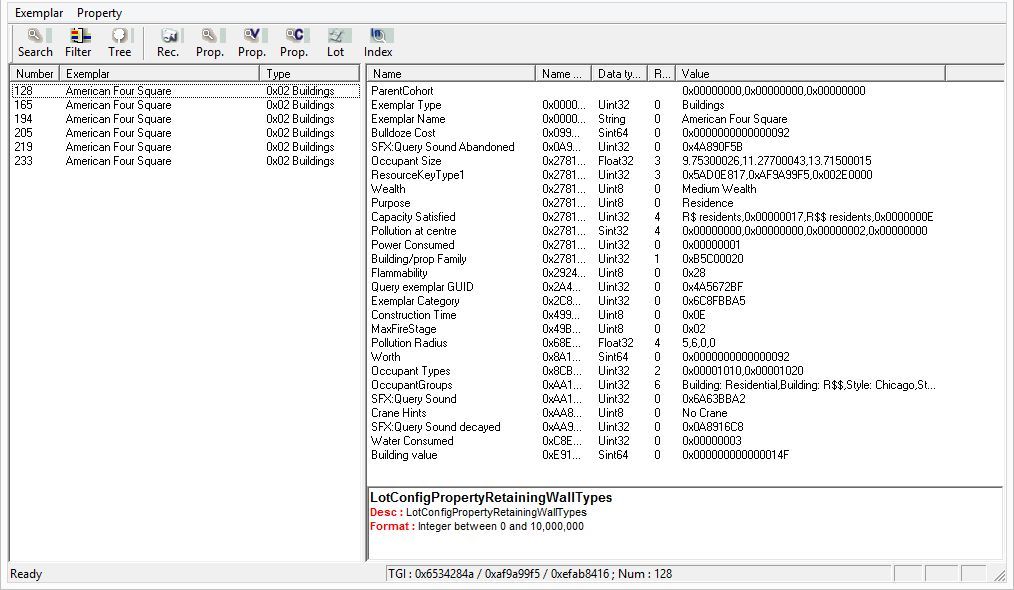This screenshot has height=590, width=1014.
Task: Switch to Tree view icon
Action: coord(120,43)
